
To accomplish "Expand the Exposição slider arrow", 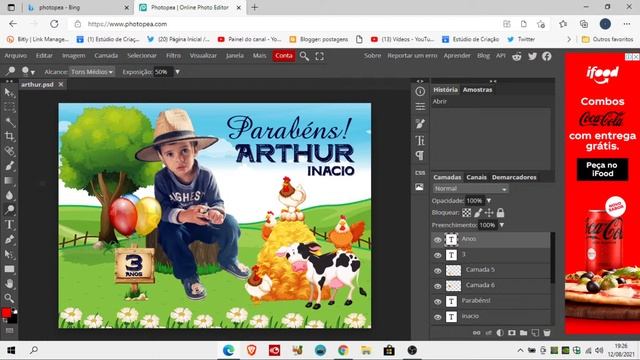I will [178, 72].
